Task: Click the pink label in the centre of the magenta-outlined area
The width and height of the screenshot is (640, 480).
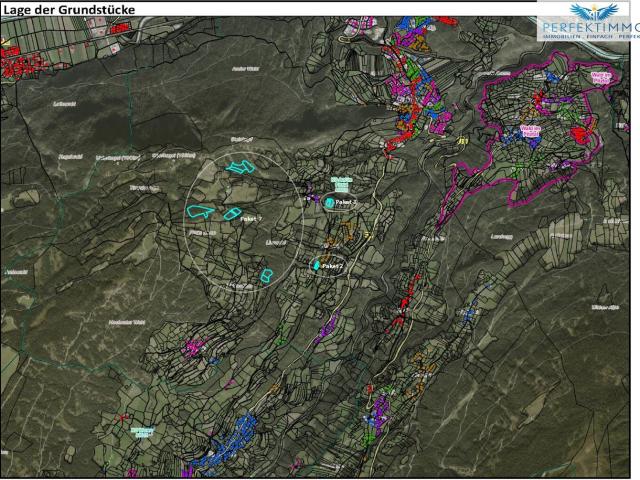Action: coord(529,129)
